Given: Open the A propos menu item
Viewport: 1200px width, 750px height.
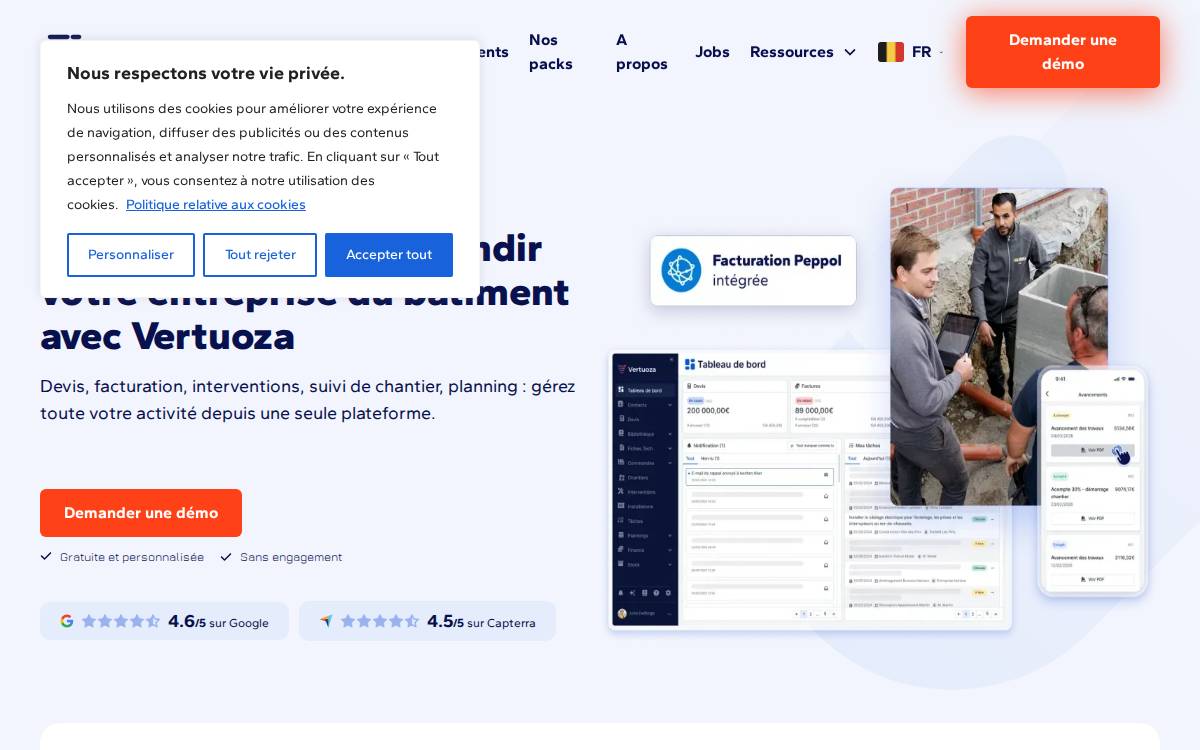Looking at the screenshot, I should pos(642,52).
